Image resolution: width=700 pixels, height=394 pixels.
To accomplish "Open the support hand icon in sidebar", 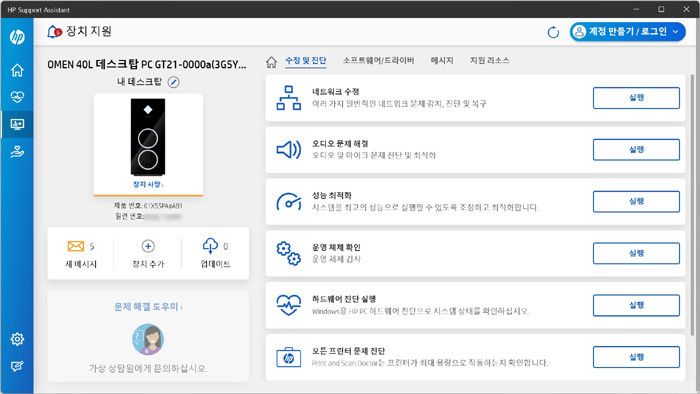I will (x=17, y=152).
